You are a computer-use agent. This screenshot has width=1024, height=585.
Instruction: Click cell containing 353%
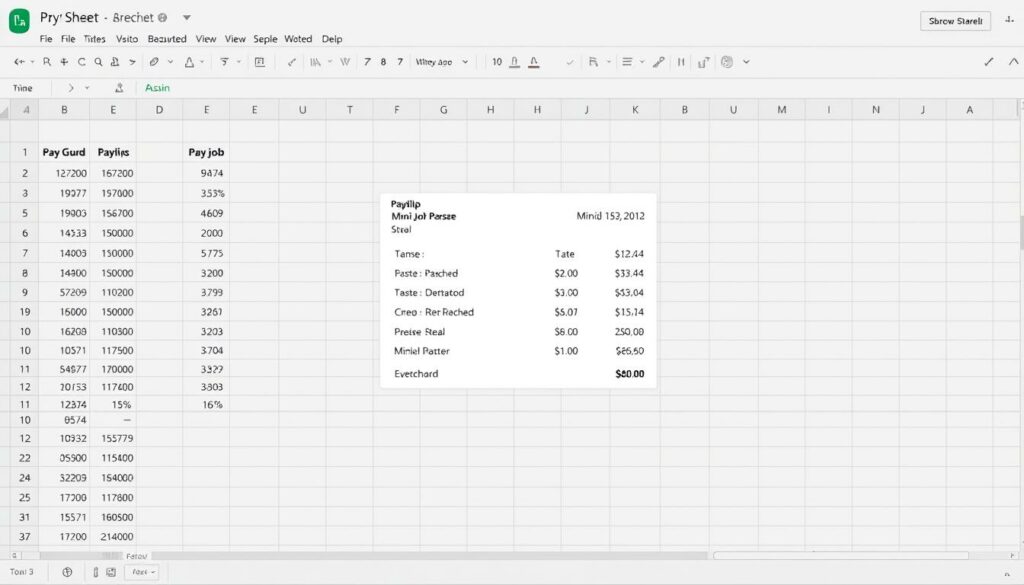(206, 193)
